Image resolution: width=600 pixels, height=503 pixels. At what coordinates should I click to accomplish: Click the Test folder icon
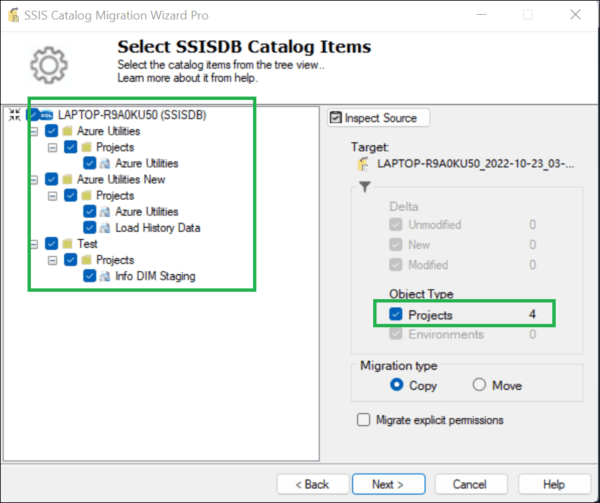point(67,244)
